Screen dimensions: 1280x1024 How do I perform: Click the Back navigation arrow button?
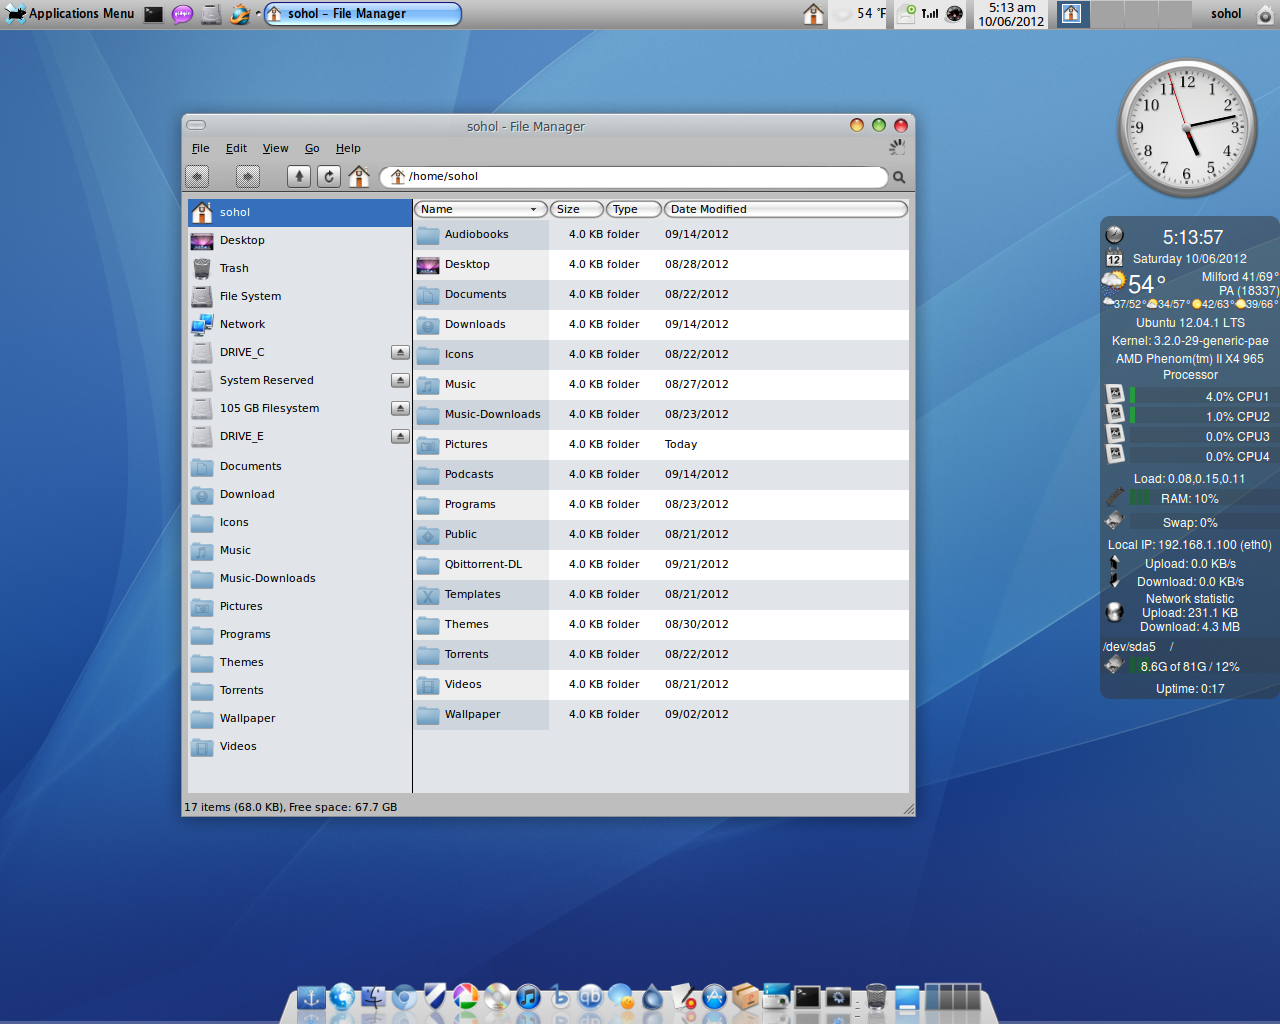coord(197,177)
